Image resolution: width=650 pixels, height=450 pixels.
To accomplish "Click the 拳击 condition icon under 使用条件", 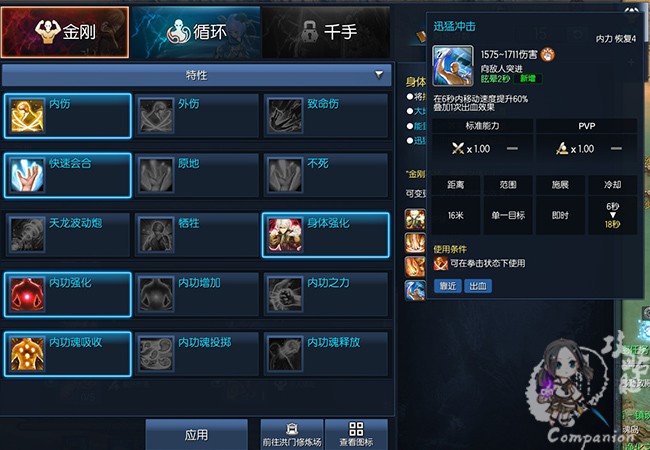I will tap(441, 264).
